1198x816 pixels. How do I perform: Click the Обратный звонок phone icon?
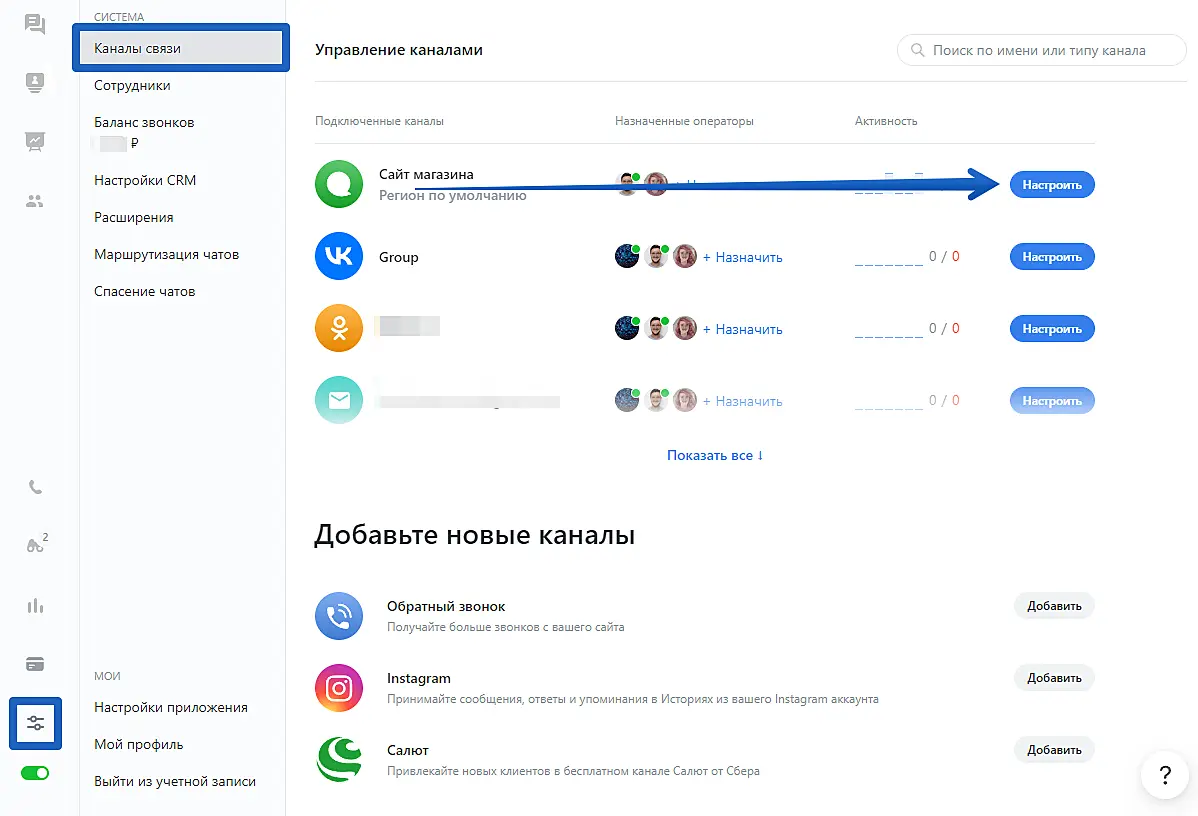pos(338,616)
